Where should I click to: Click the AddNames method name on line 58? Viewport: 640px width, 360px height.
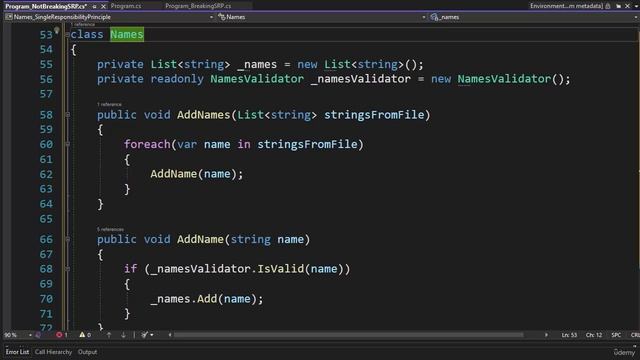point(204,115)
